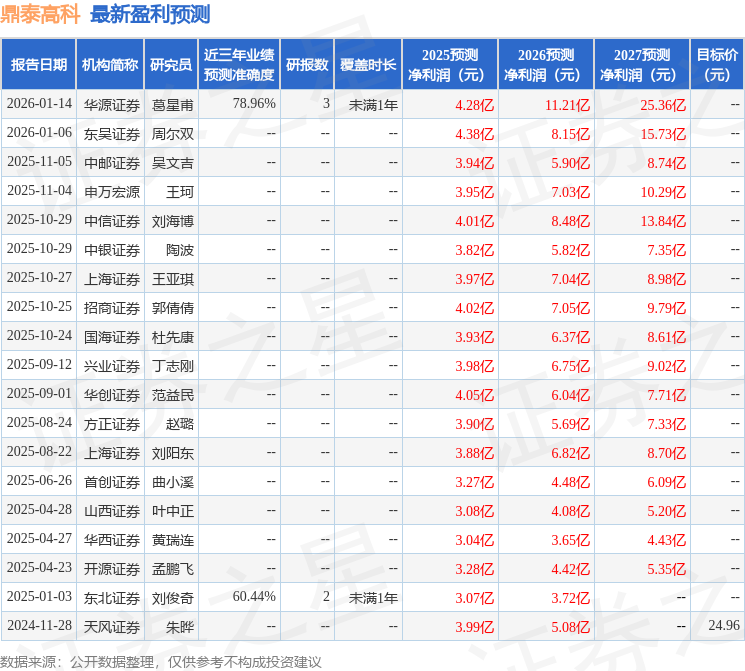This screenshot has height=671, width=745.
Task: Select 方正证券 institution cell
Action: 112,424
